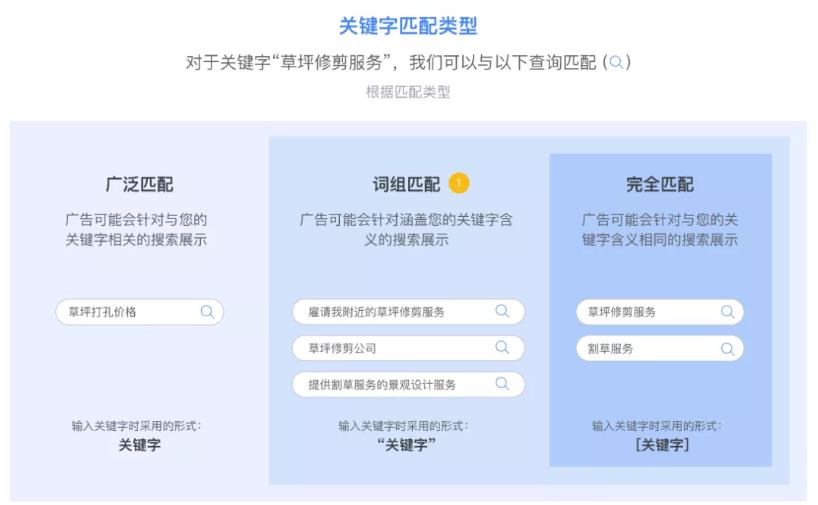818x505 pixels.
Task: Click the 完全匹配 heading
Action: (x=659, y=184)
